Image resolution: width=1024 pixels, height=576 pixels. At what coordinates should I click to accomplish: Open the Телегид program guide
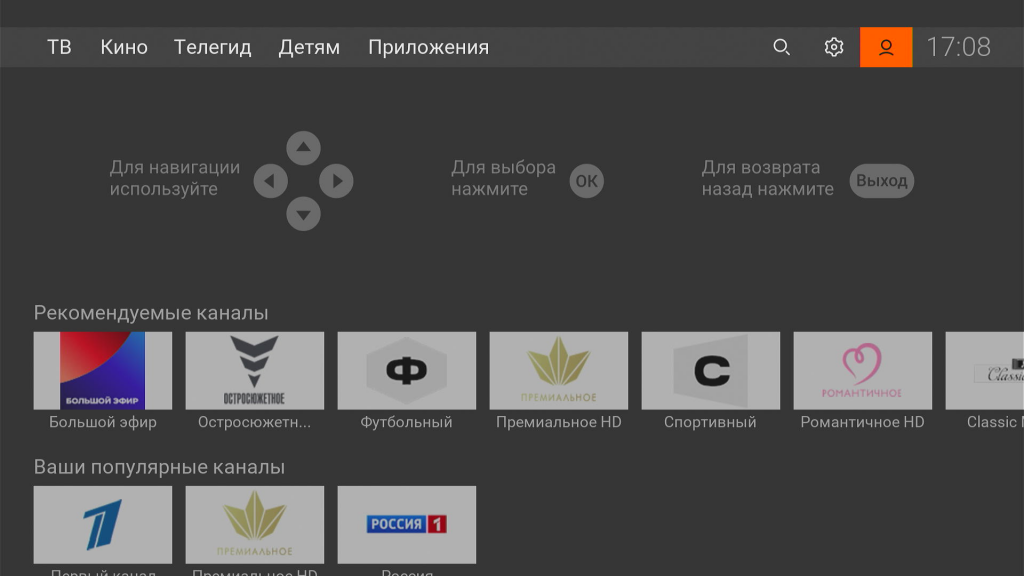(213, 47)
